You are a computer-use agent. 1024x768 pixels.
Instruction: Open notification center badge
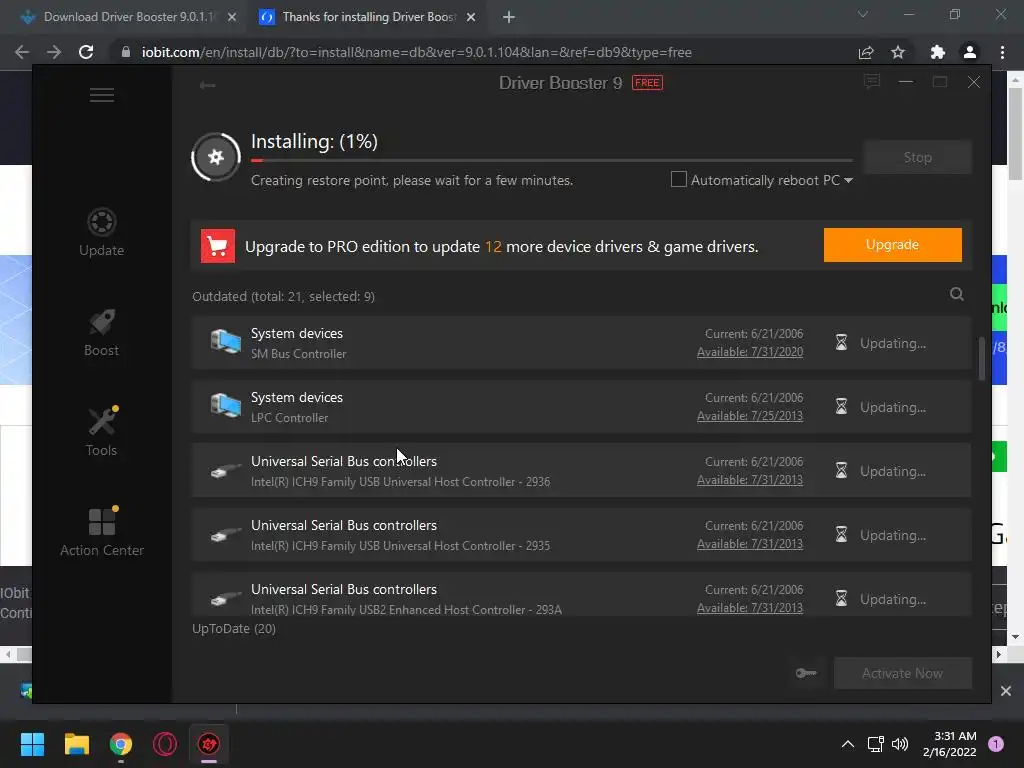tap(995, 744)
